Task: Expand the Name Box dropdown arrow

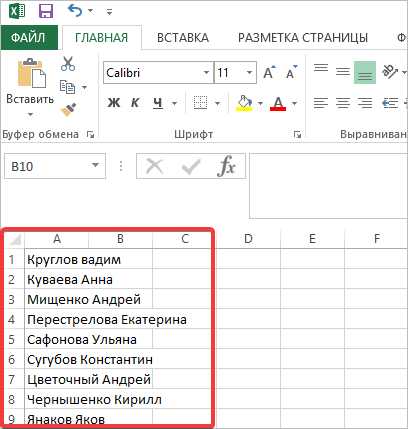Action: (95, 165)
